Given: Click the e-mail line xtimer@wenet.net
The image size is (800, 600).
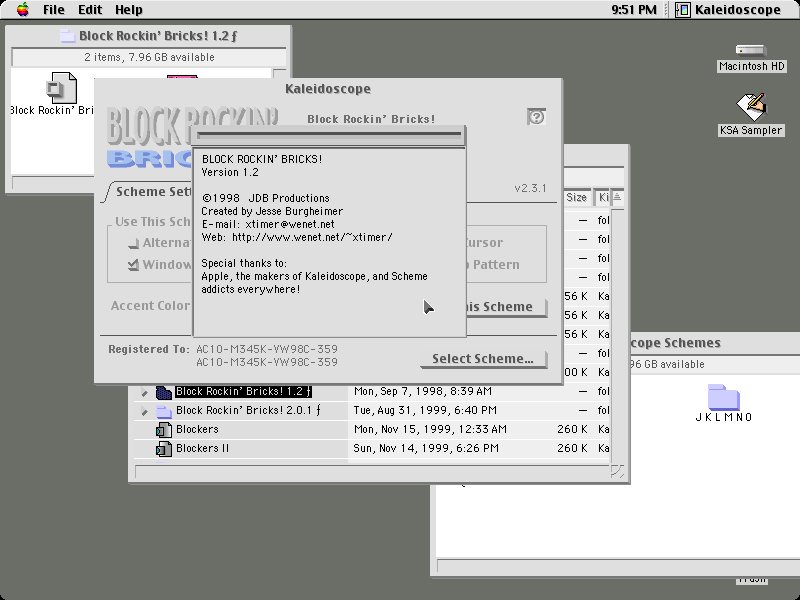Looking at the screenshot, I should point(268,224).
